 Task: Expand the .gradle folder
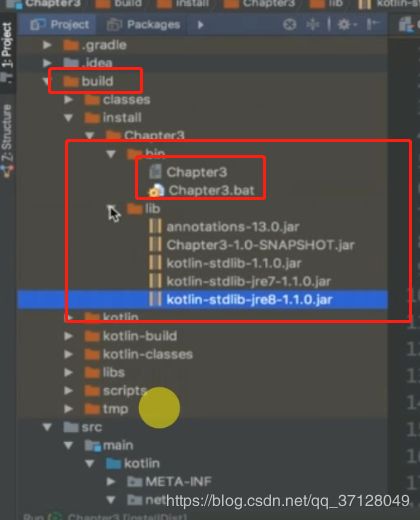(47, 45)
